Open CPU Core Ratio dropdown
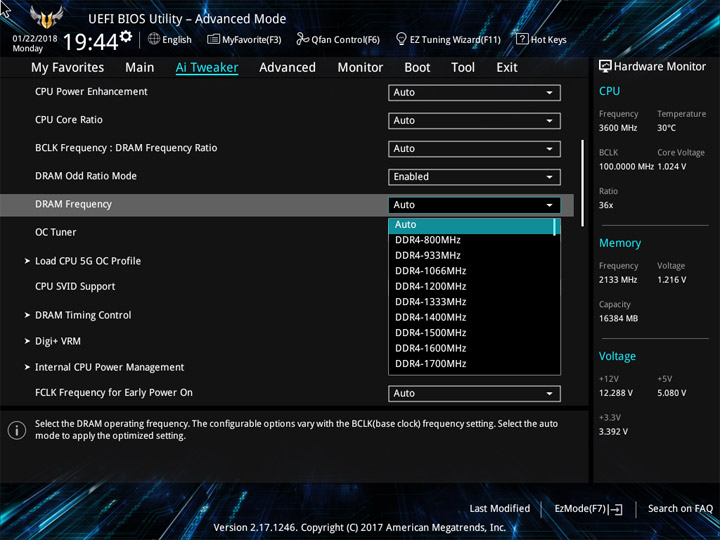The height and width of the screenshot is (540, 720). [474, 120]
